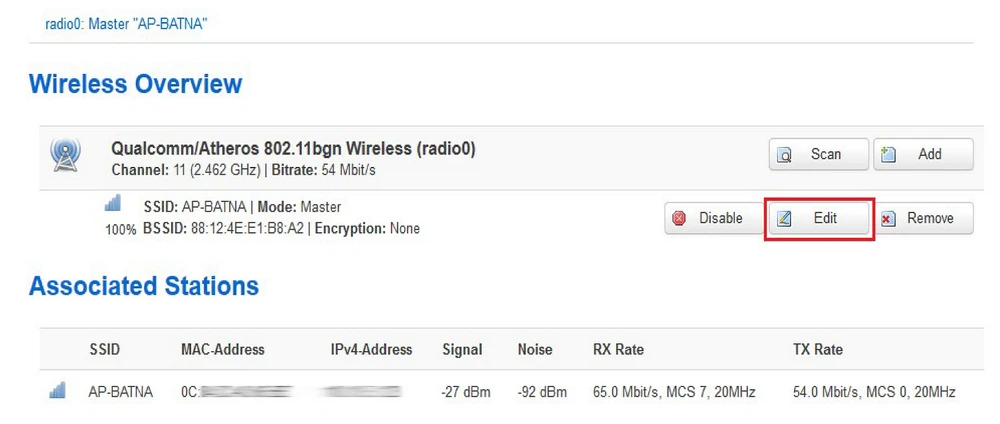Click the red icon on the Disable button
The height and width of the screenshot is (424, 1000).
click(680, 218)
